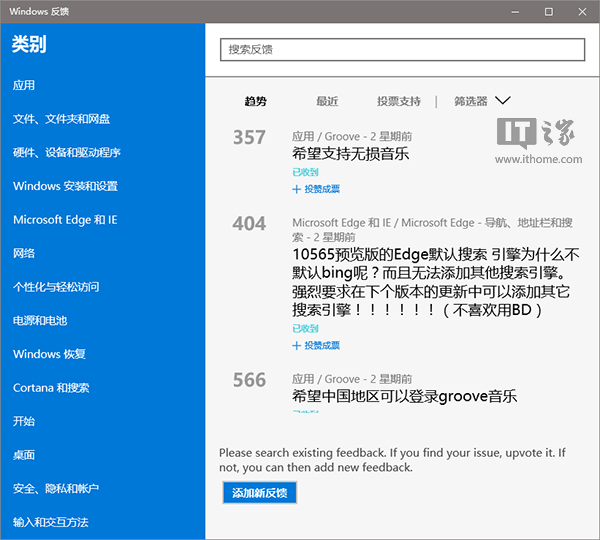Switch to the 趋势 tab
600x540 pixels.
coord(256,101)
